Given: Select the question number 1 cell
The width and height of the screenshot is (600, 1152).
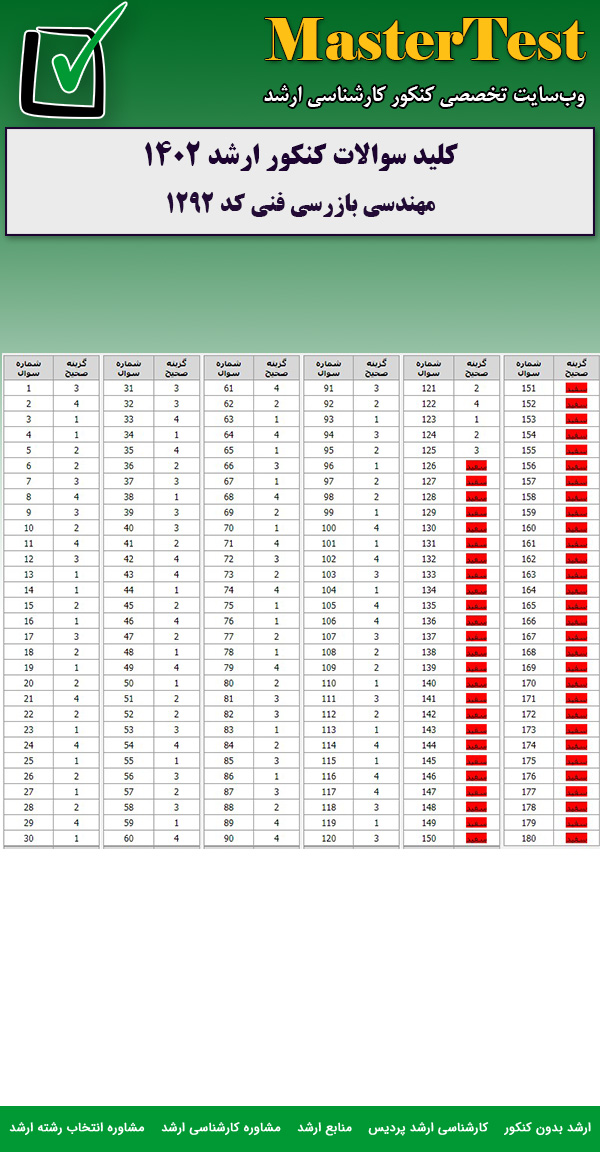Looking at the screenshot, I should [x=29, y=388].
